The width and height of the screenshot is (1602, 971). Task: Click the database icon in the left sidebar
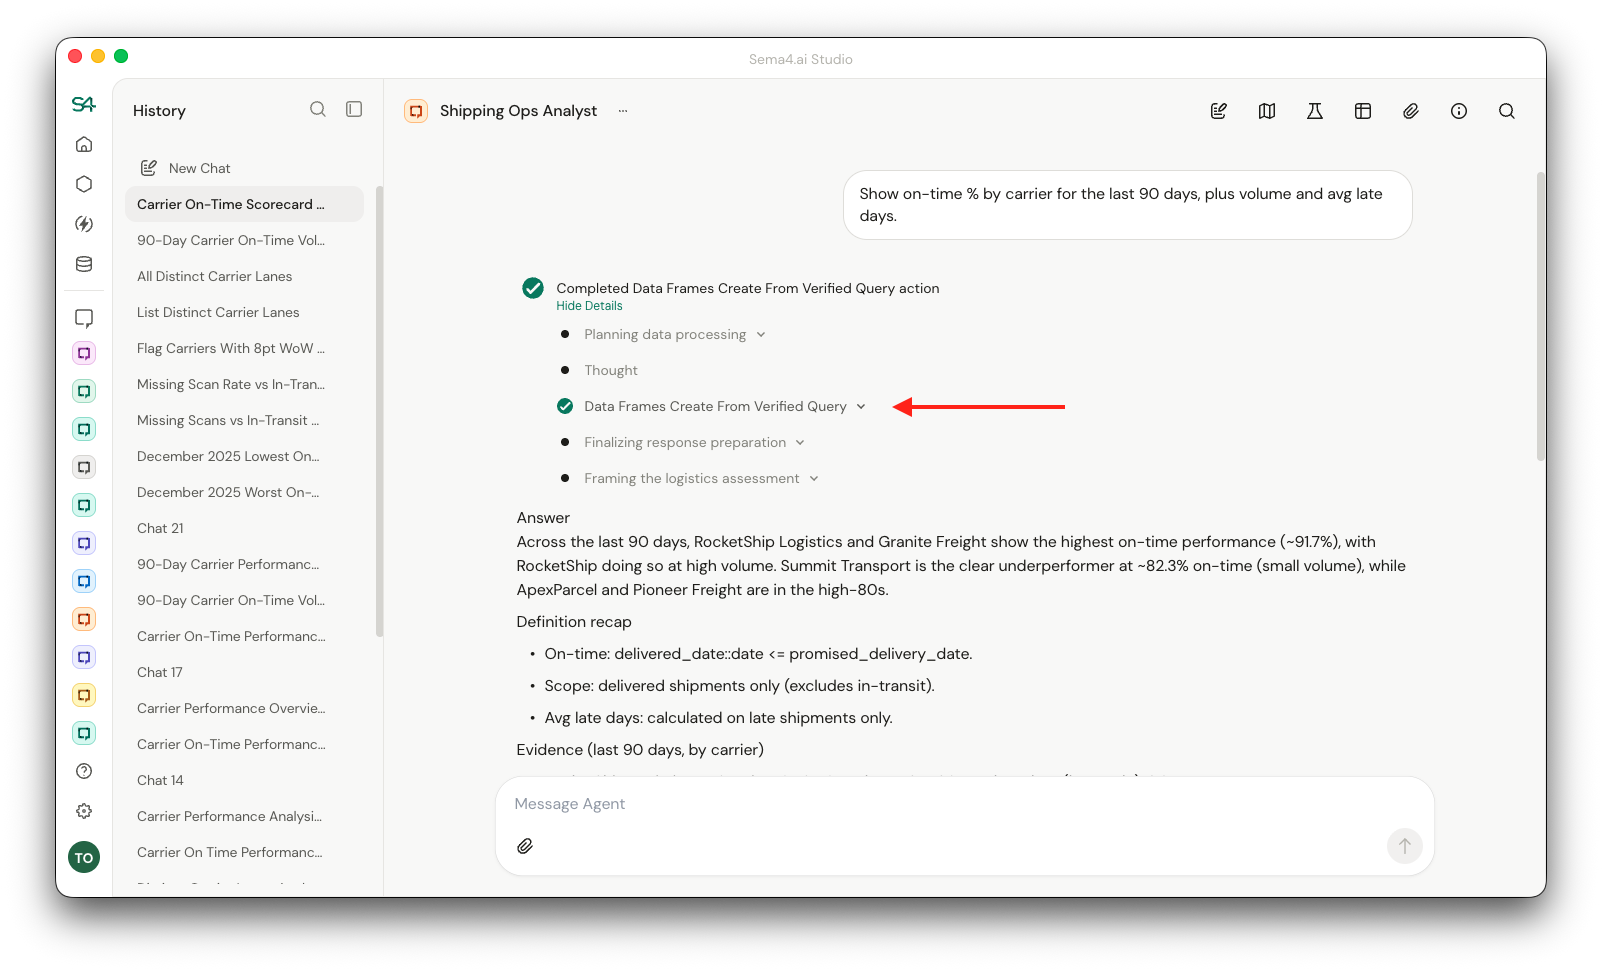(x=84, y=264)
